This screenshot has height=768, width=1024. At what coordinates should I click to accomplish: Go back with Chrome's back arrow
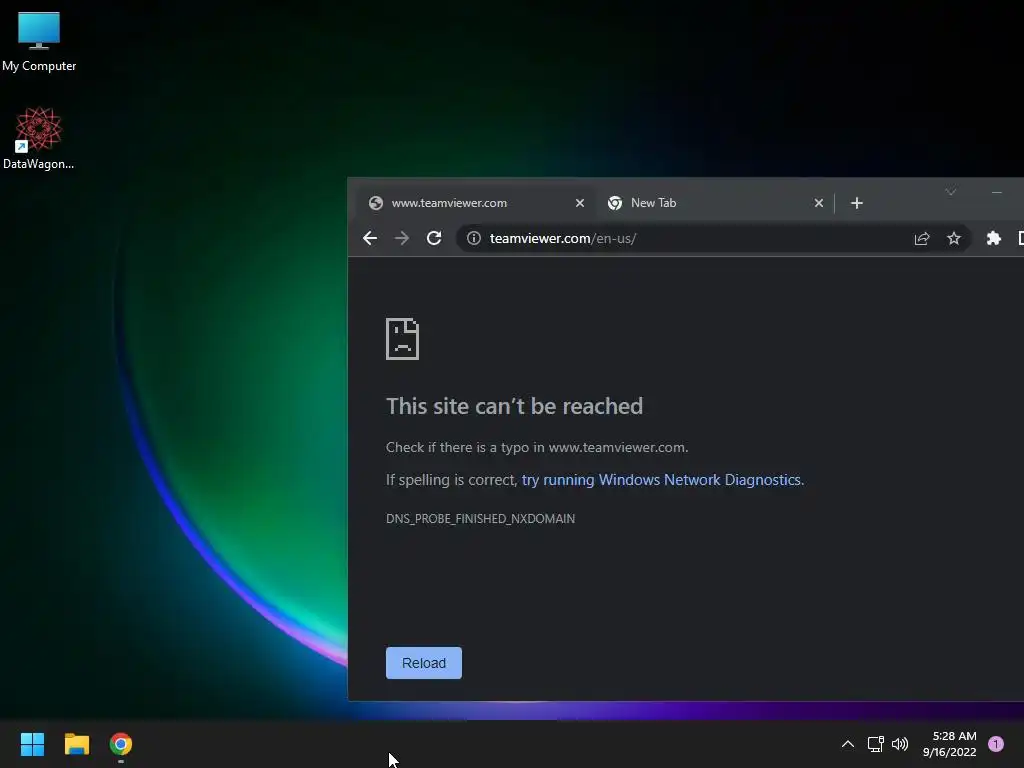pyautogui.click(x=370, y=238)
